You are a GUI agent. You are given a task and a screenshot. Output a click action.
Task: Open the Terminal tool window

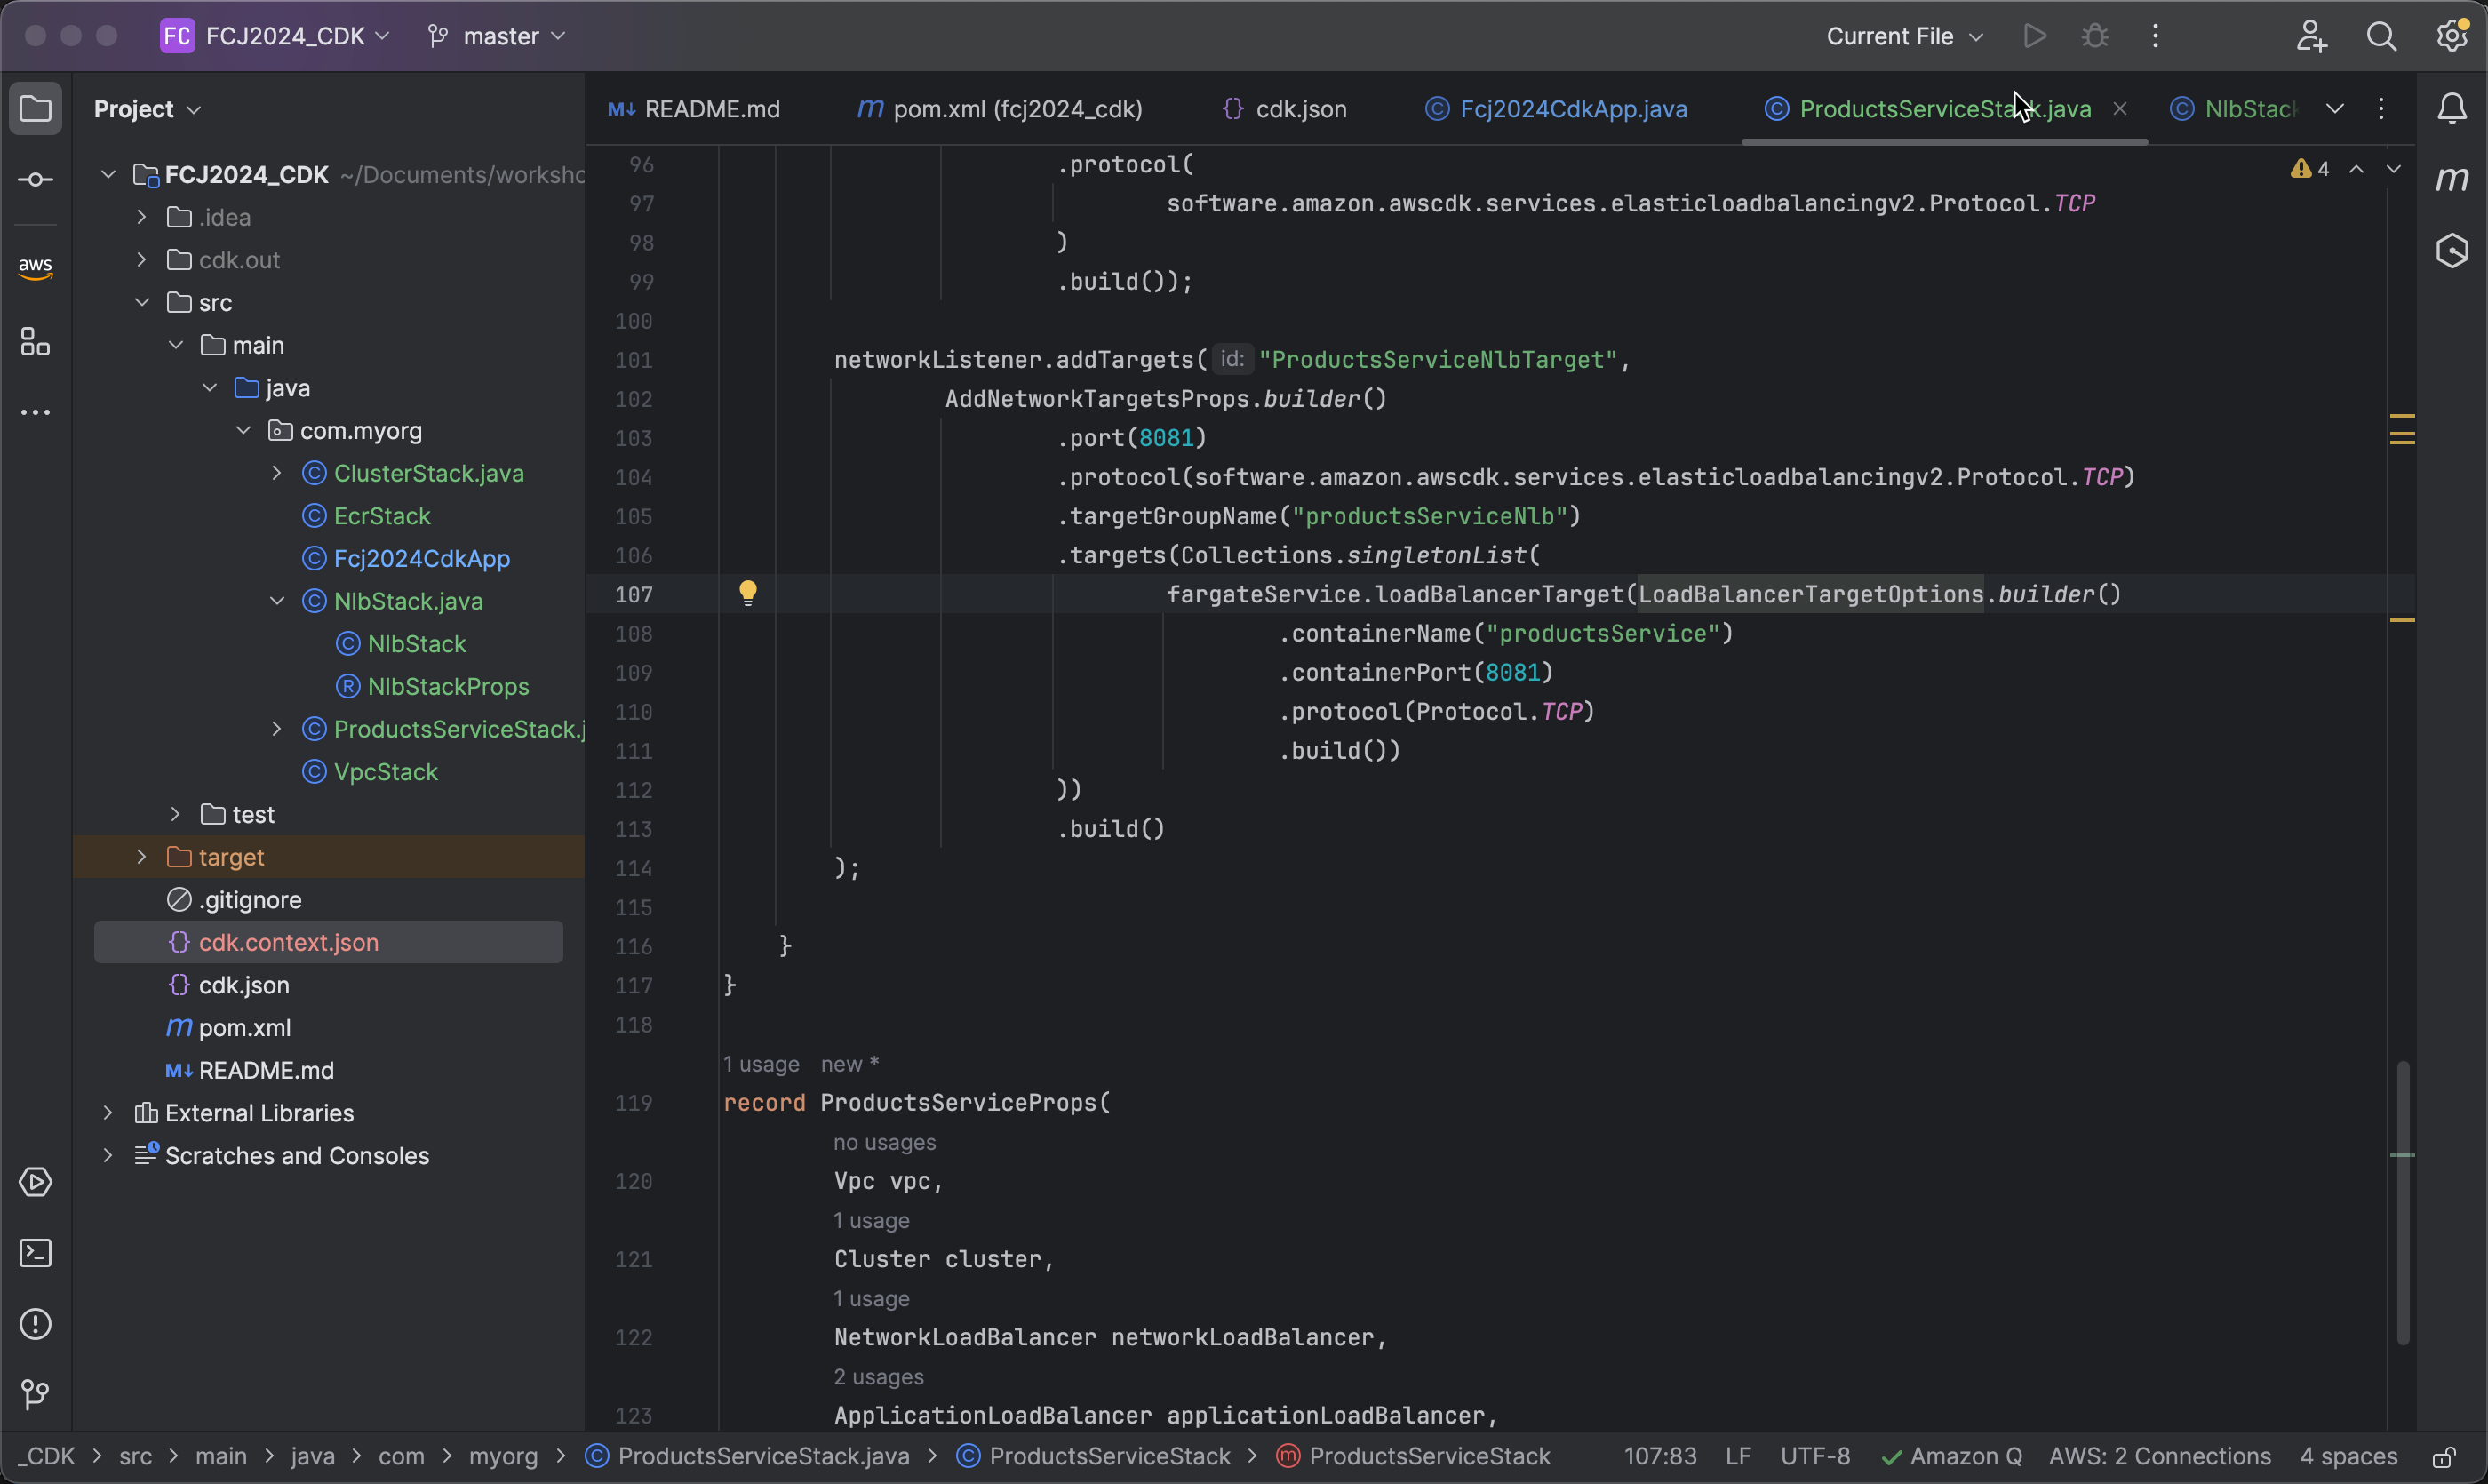click(x=36, y=1253)
